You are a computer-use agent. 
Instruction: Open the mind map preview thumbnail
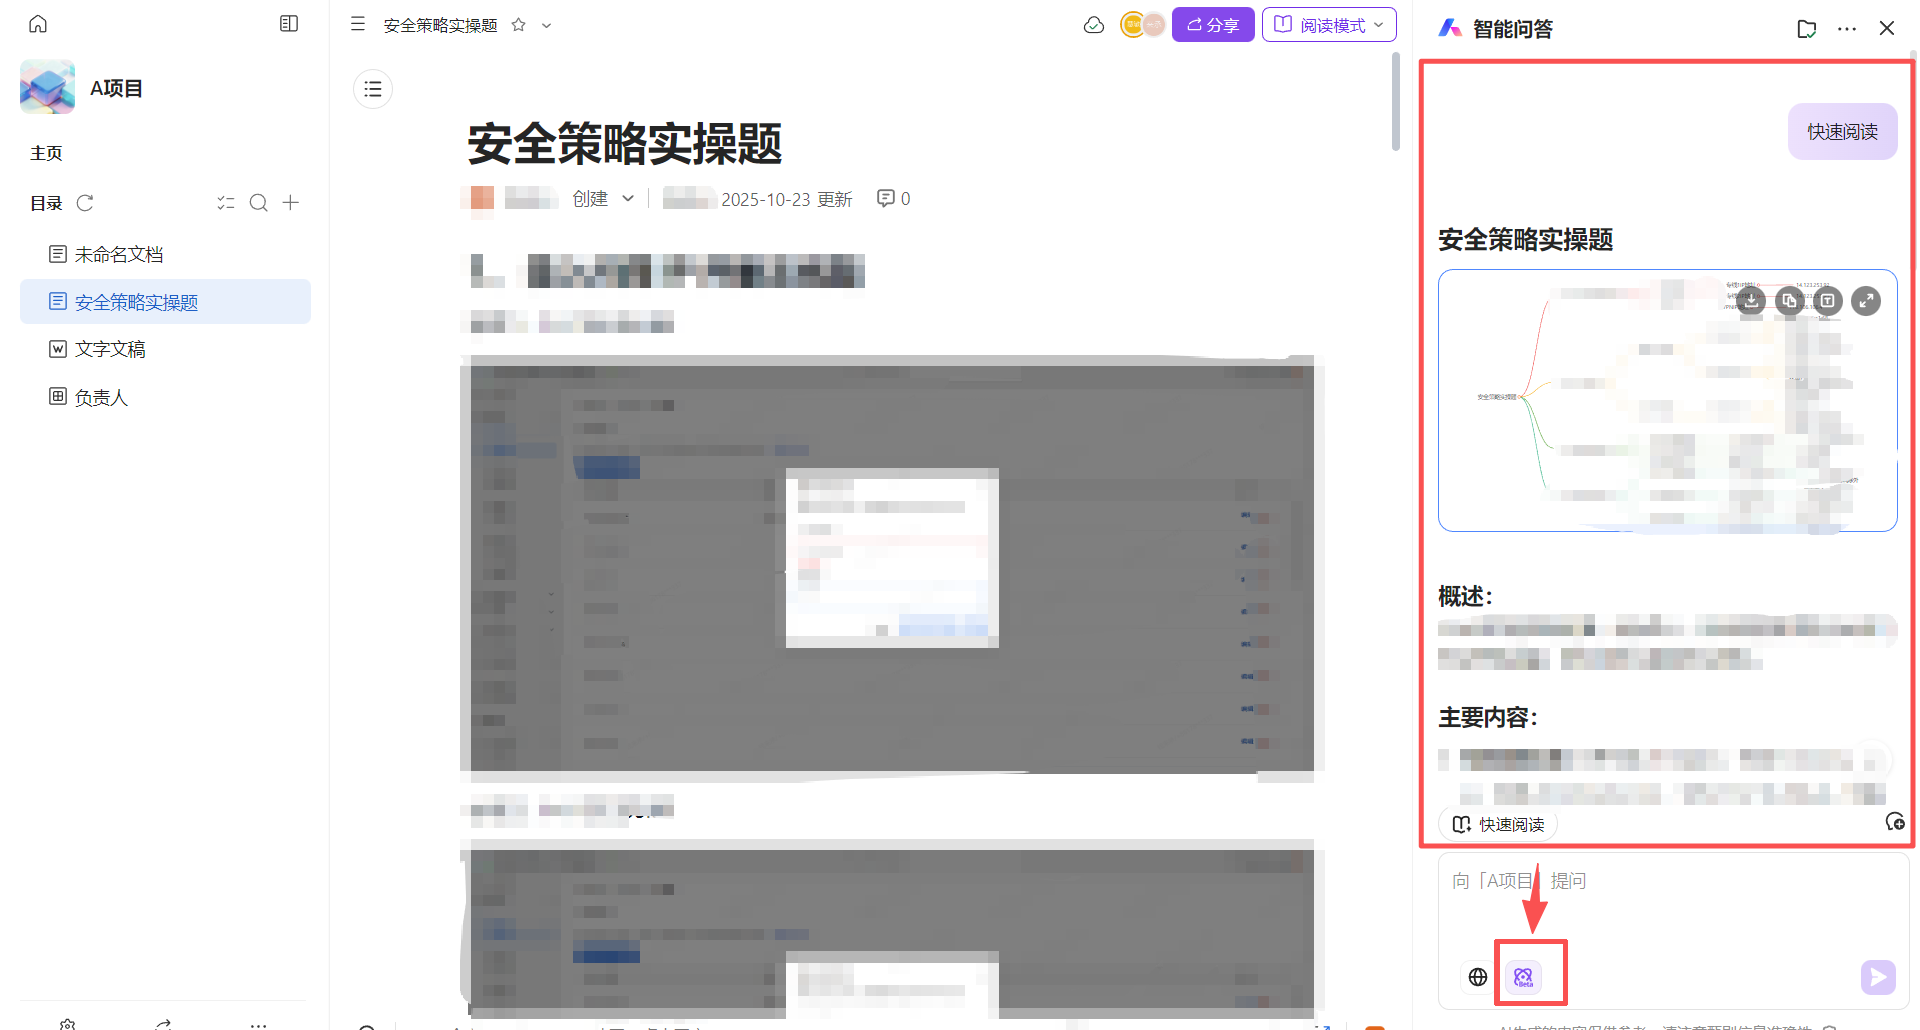coord(1667,401)
